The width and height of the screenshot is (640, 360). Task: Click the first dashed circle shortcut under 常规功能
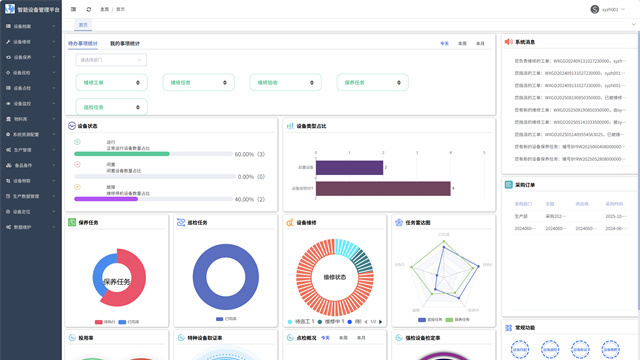(x=520, y=349)
